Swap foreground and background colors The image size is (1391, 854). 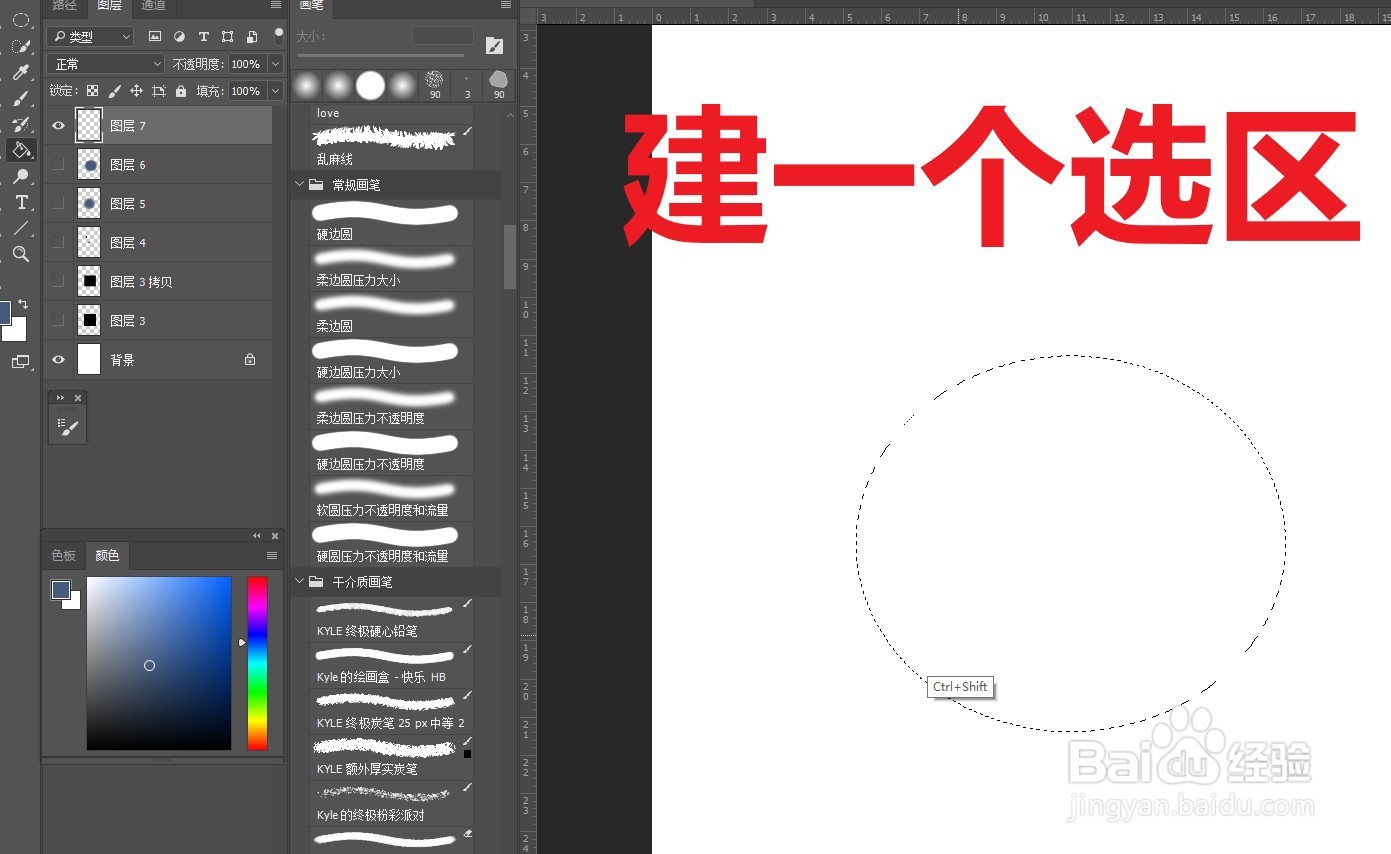pyautogui.click(x=23, y=304)
